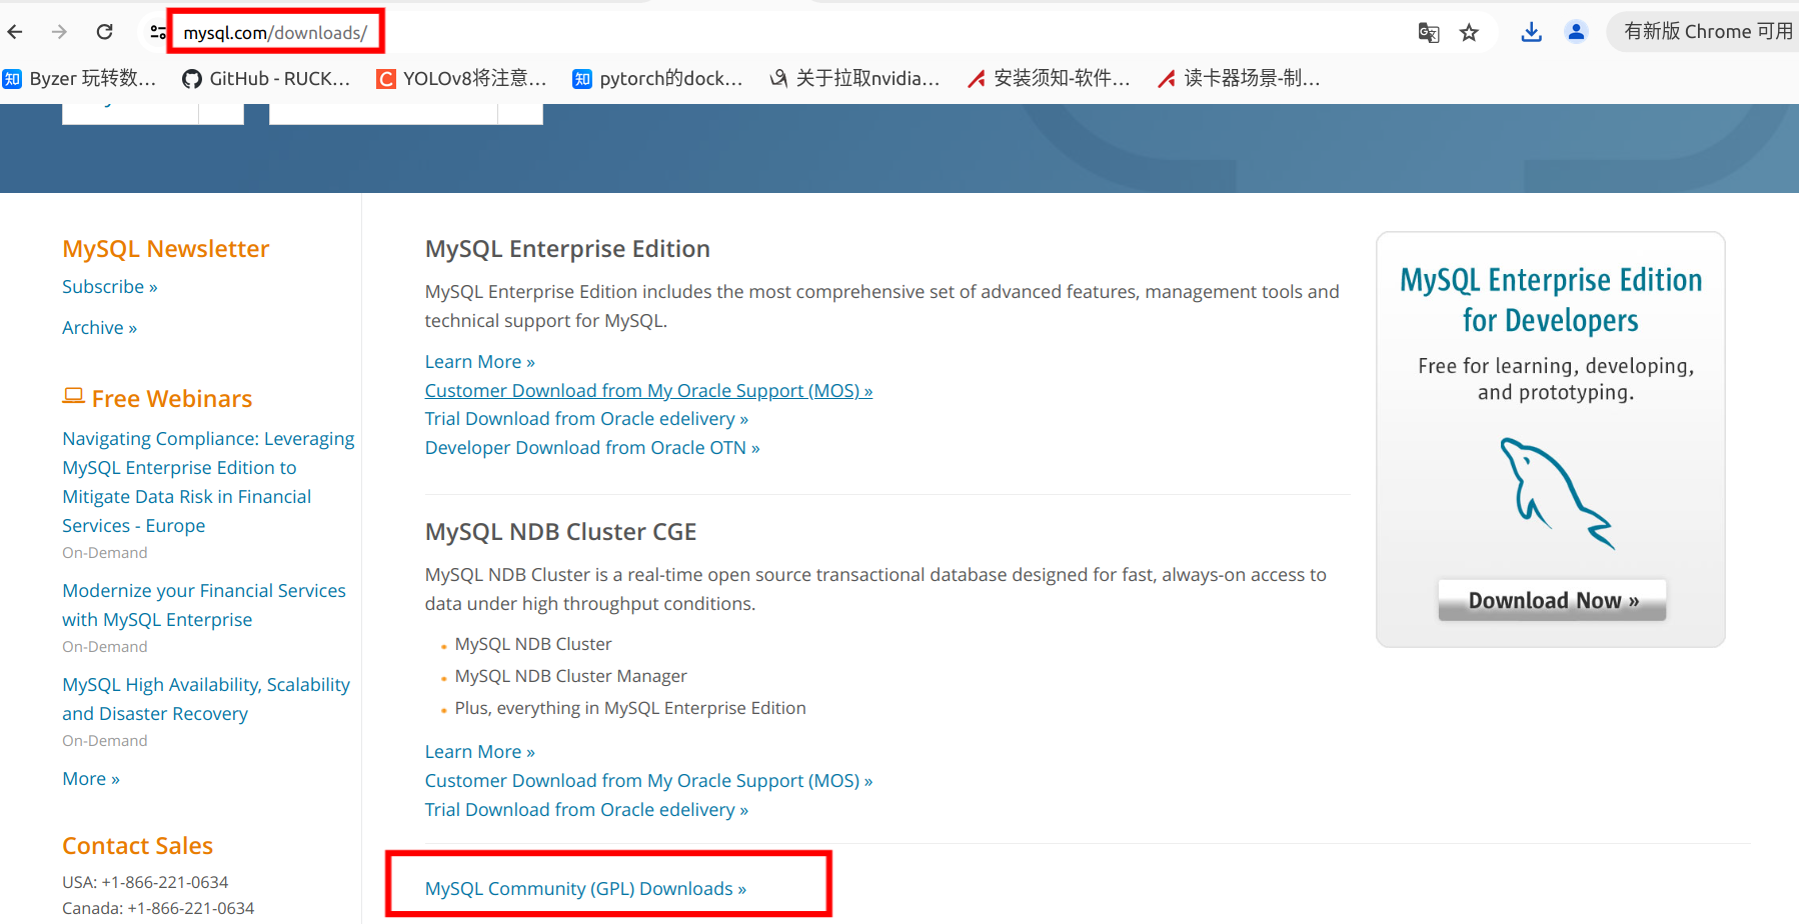Open YOLOv8 bookmark
This screenshot has width=1799, height=924.
pyautogui.click(x=462, y=78)
